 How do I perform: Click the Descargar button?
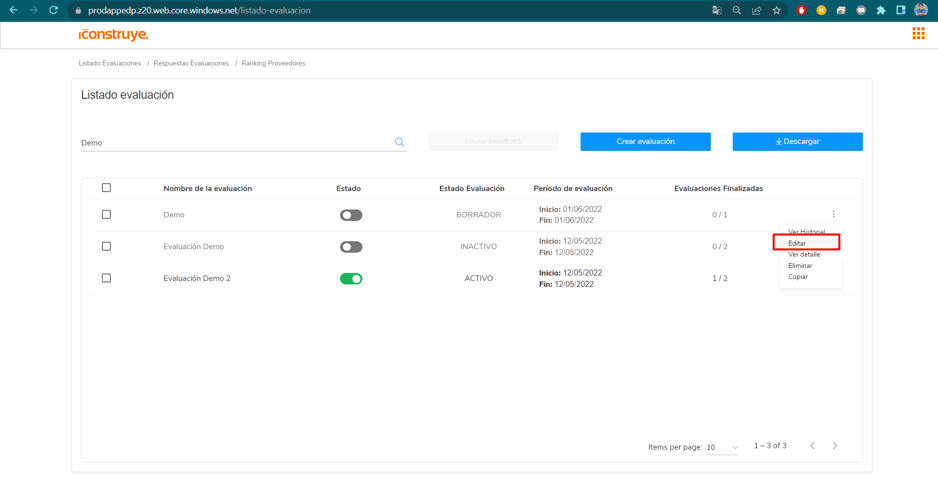[x=797, y=142]
